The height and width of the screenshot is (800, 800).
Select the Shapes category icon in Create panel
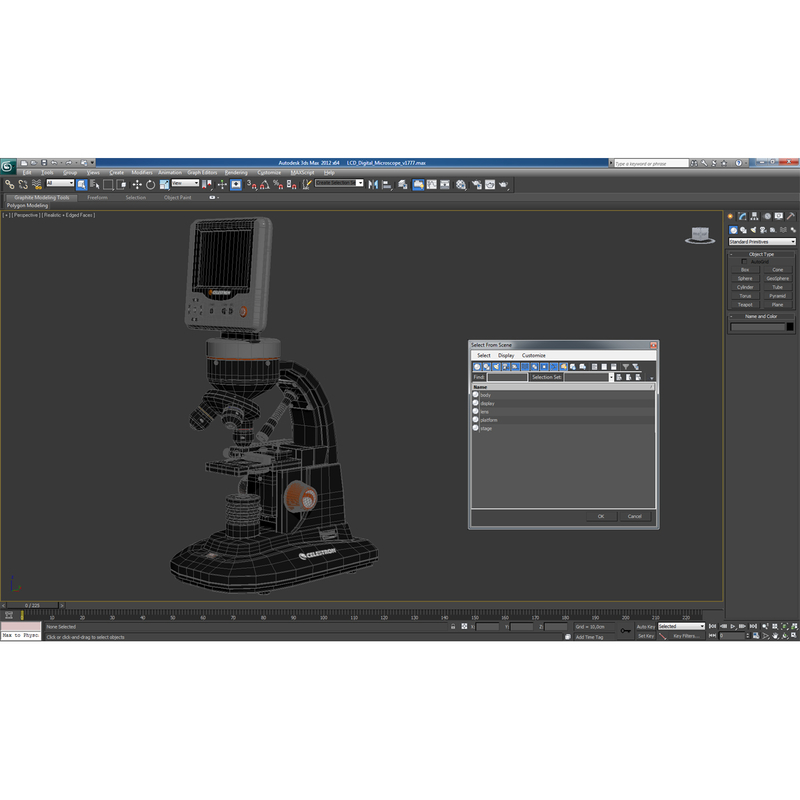744,230
